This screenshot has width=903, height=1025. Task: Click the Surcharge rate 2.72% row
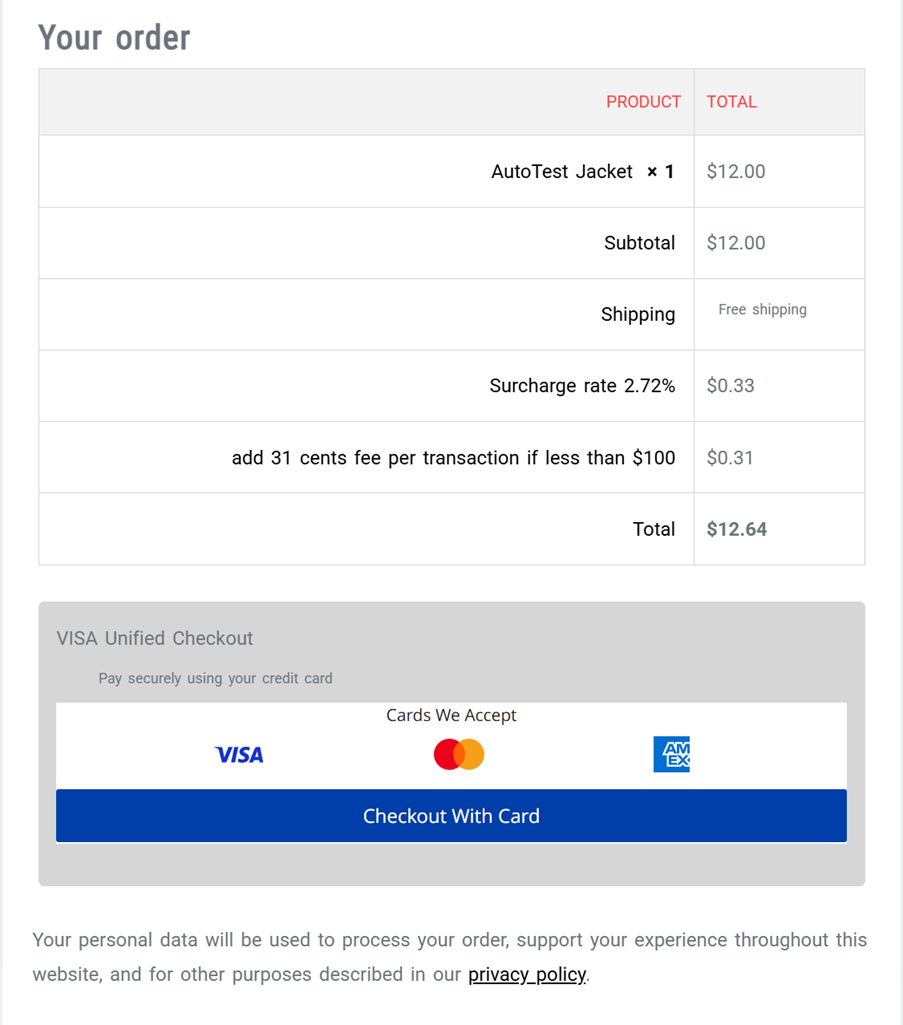(x=582, y=385)
